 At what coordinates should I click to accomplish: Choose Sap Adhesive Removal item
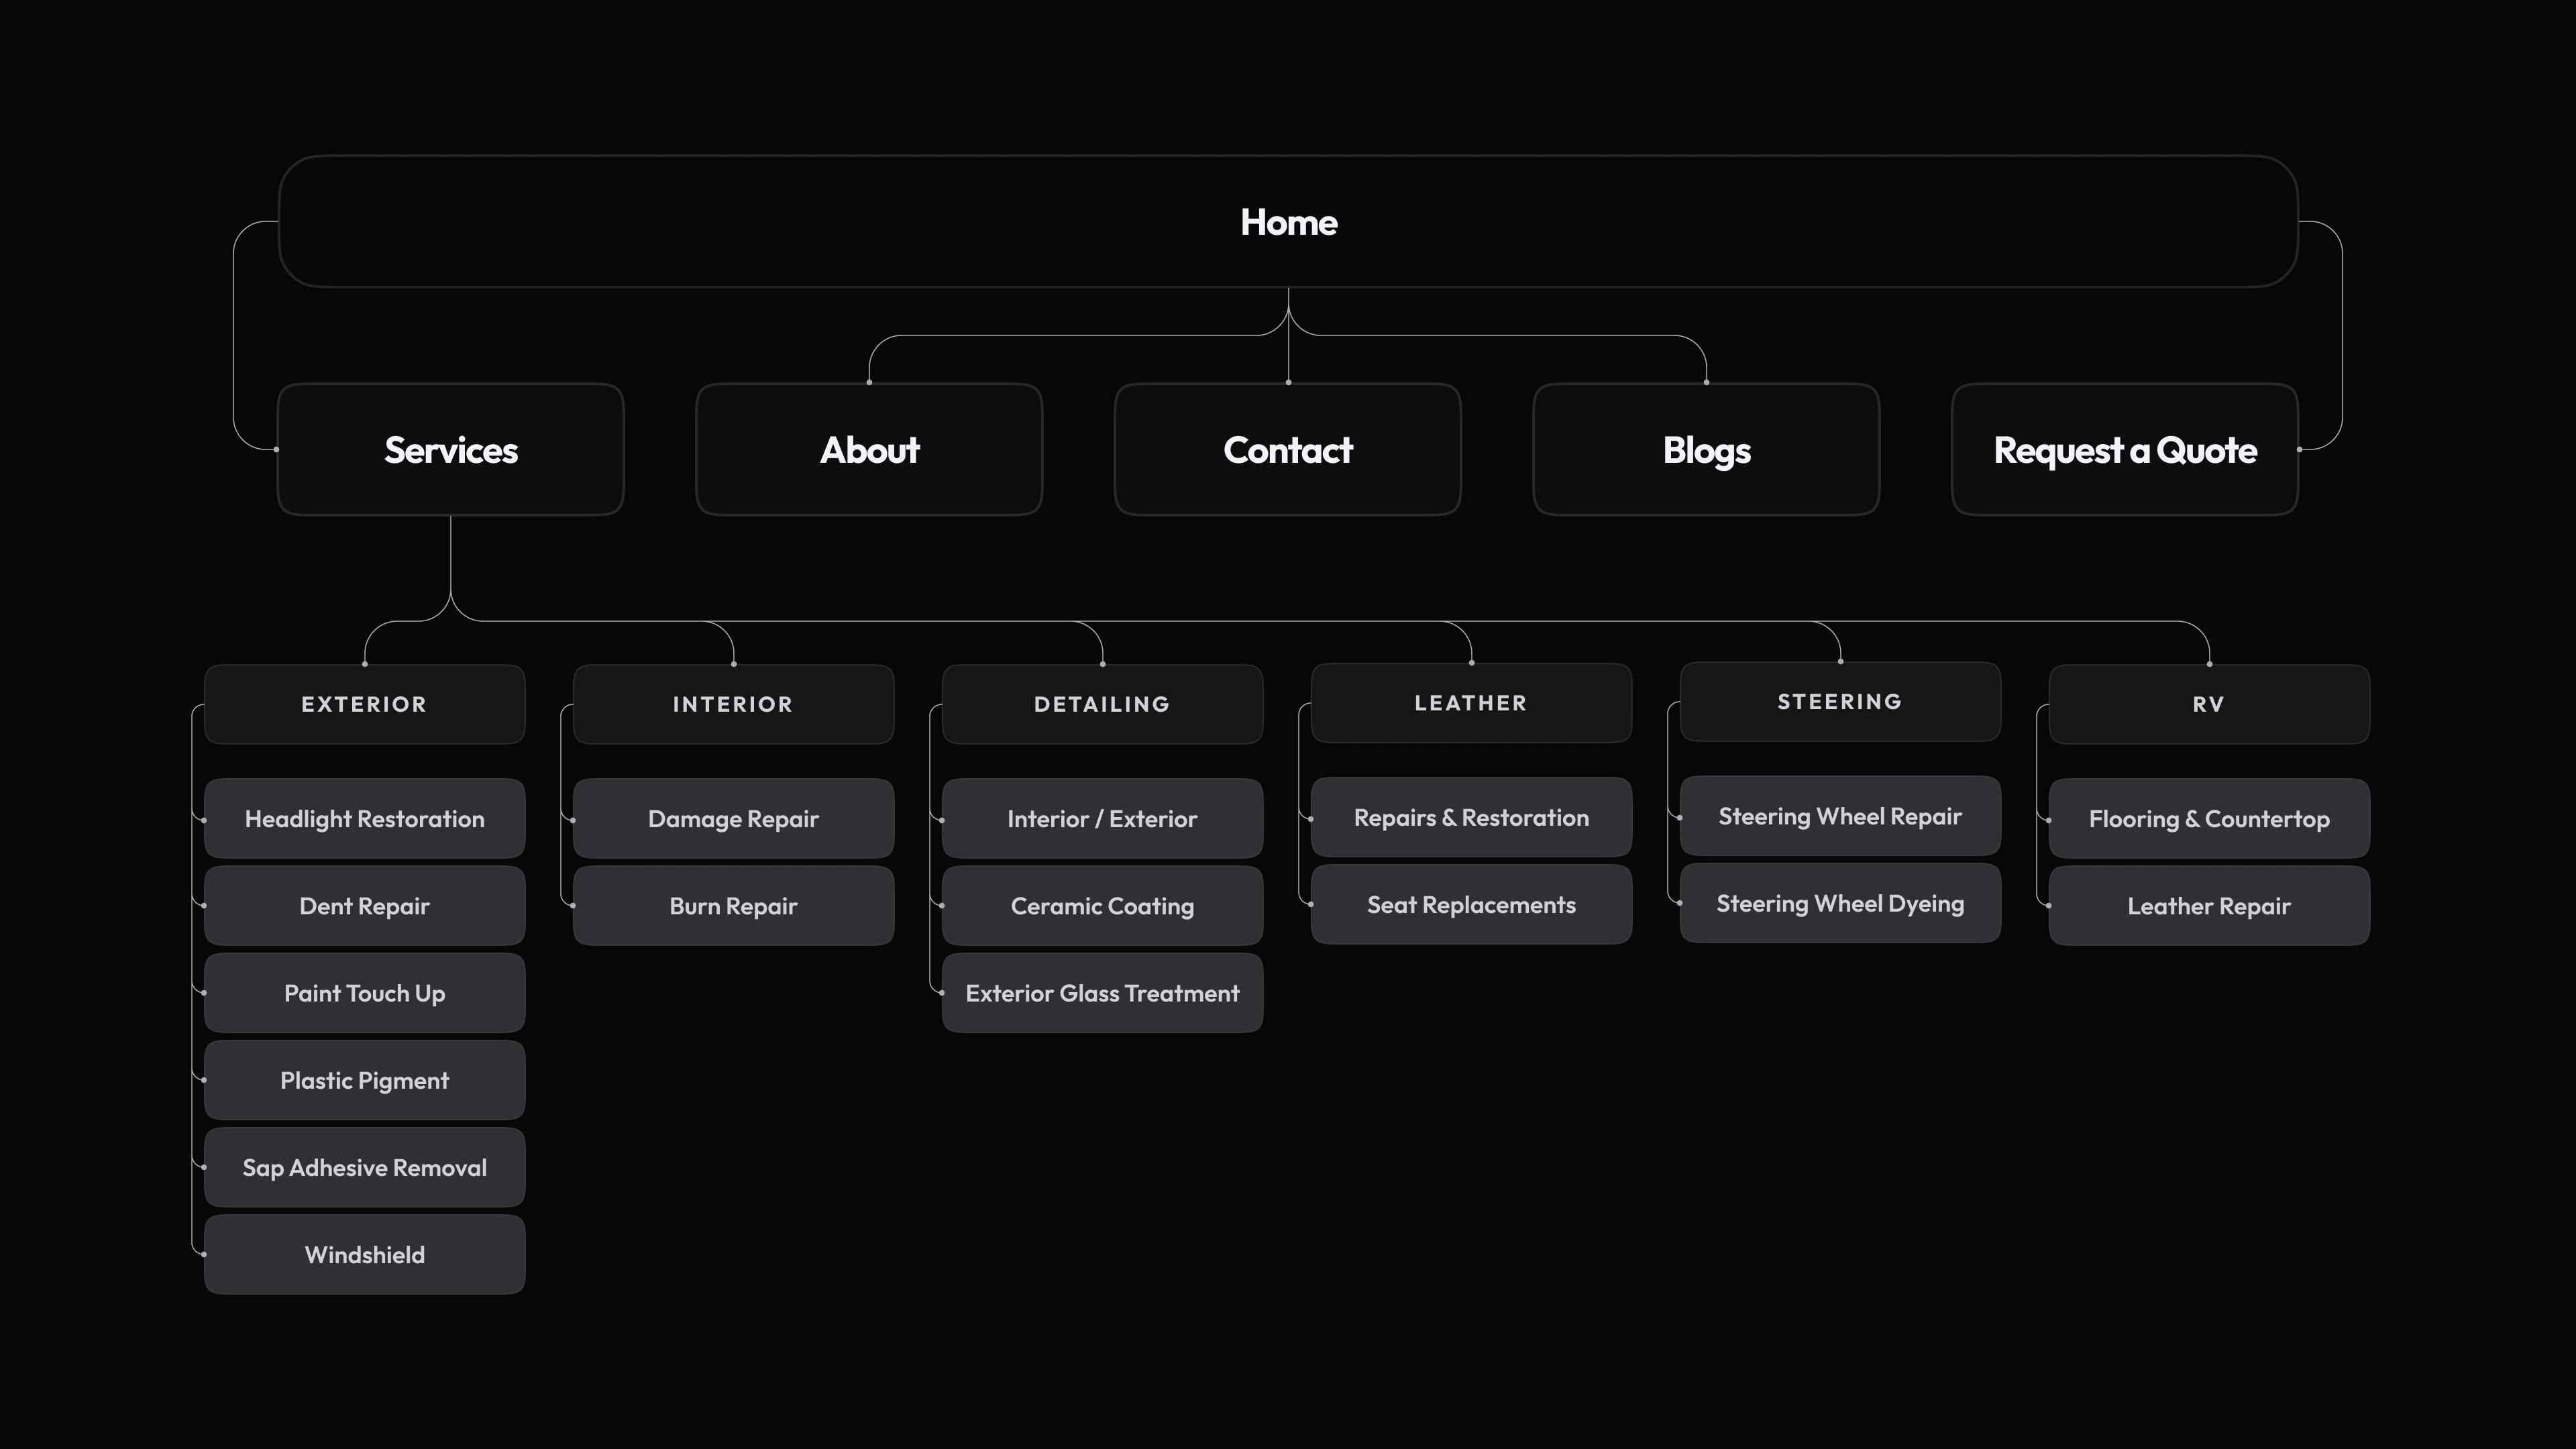point(364,1167)
